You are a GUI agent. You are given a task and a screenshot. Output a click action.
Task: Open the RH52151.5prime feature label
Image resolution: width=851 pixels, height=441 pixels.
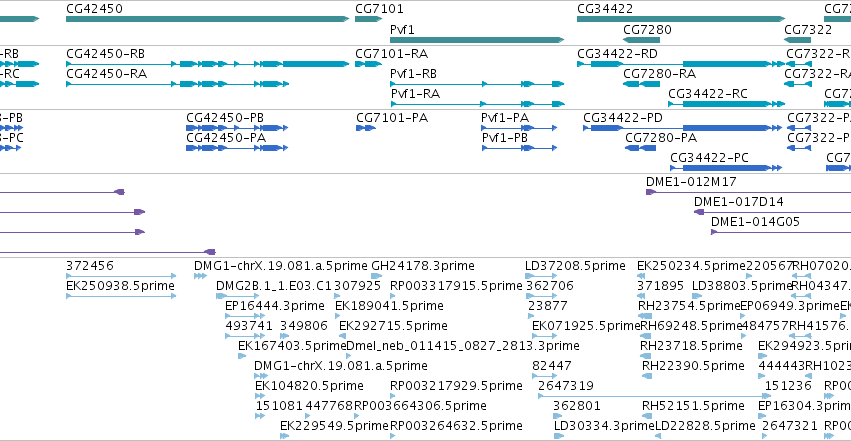[x=694, y=406]
